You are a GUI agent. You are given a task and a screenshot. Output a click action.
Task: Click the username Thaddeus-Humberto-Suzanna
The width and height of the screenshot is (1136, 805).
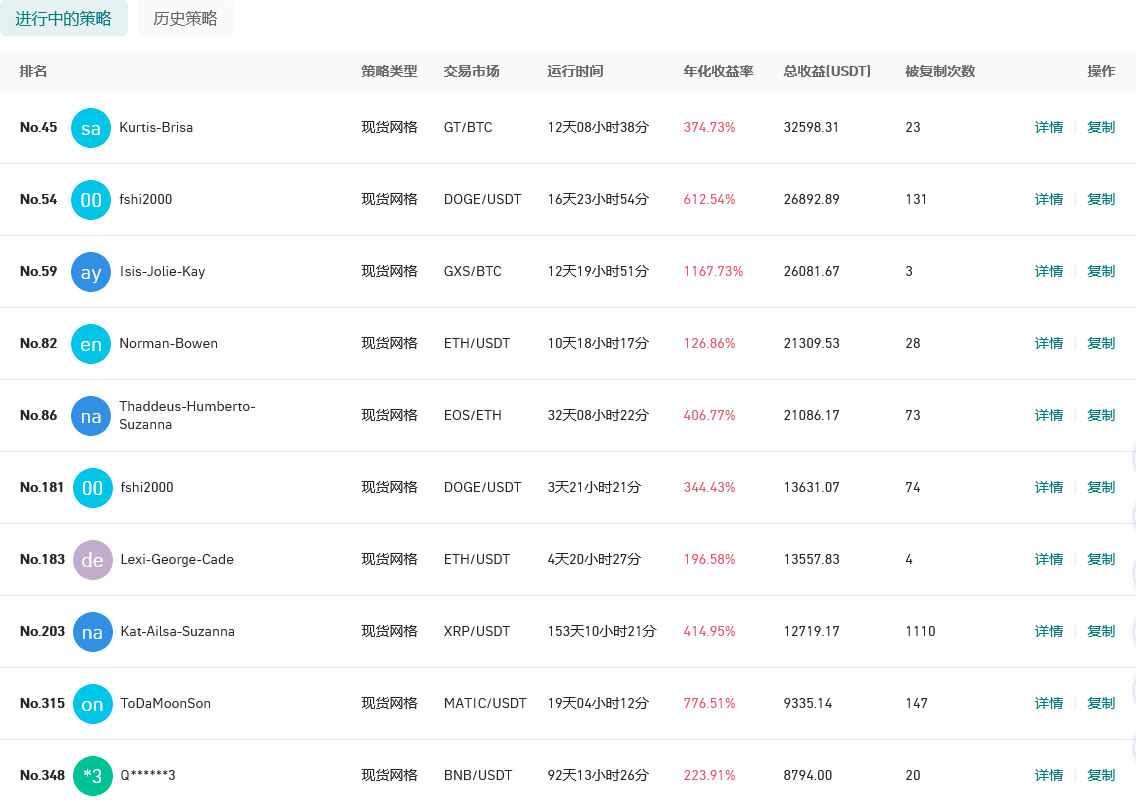187,415
